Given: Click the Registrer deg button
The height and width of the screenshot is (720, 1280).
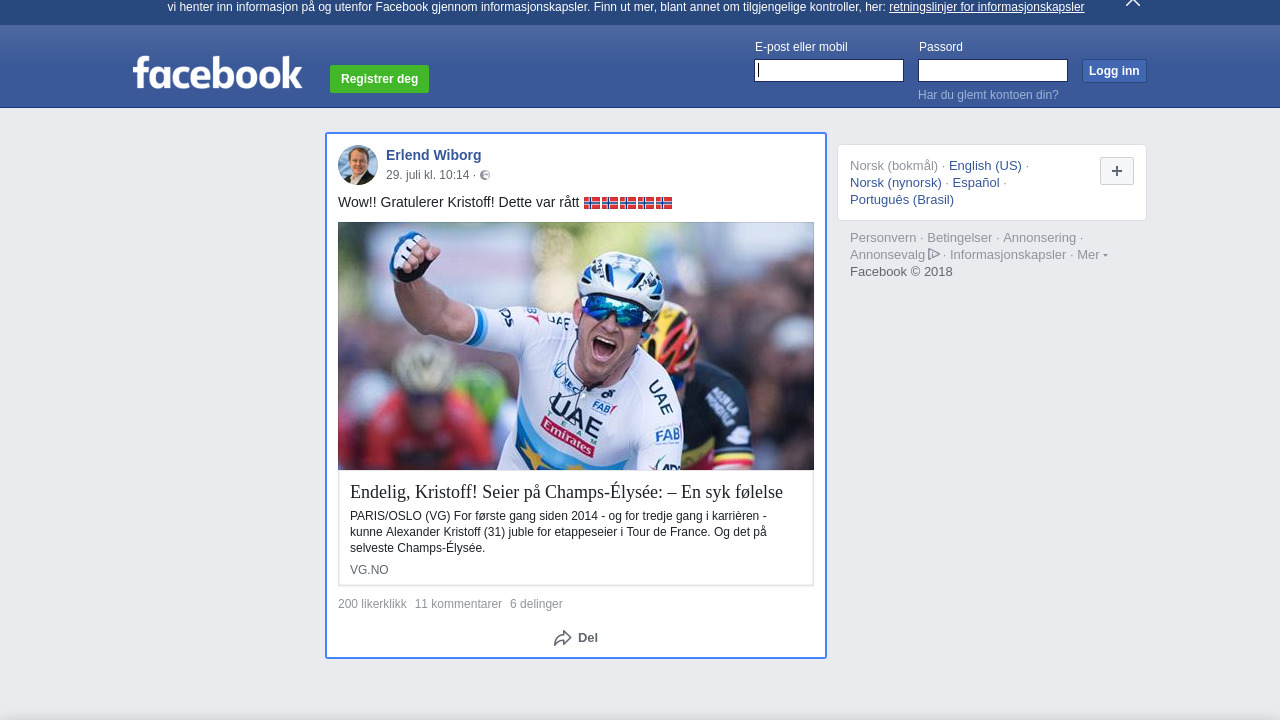Looking at the screenshot, I should (379, 79).
